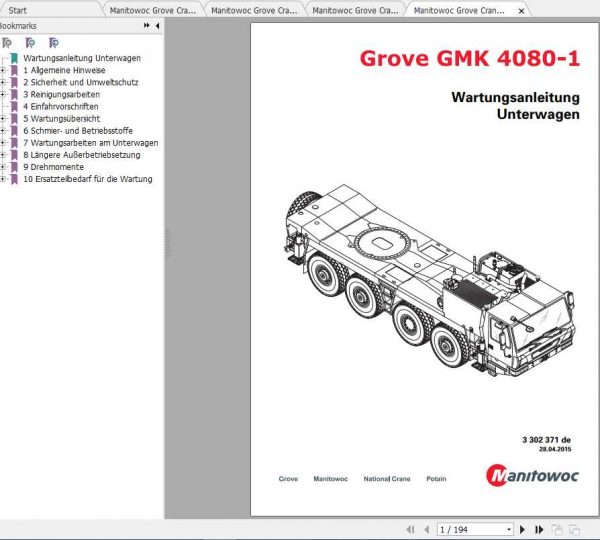The image size is (600, 540).
Task: Expand the 8 Längere Außerbetriebsetzung bookmark
Action: click(2, 155)
